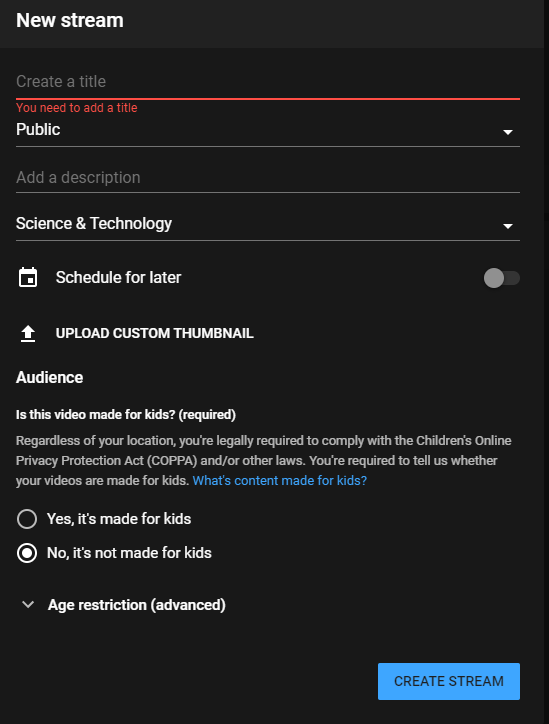Click the upload arrow icon
This screenshot has height=724, width=549.
(x=28, y=333)
